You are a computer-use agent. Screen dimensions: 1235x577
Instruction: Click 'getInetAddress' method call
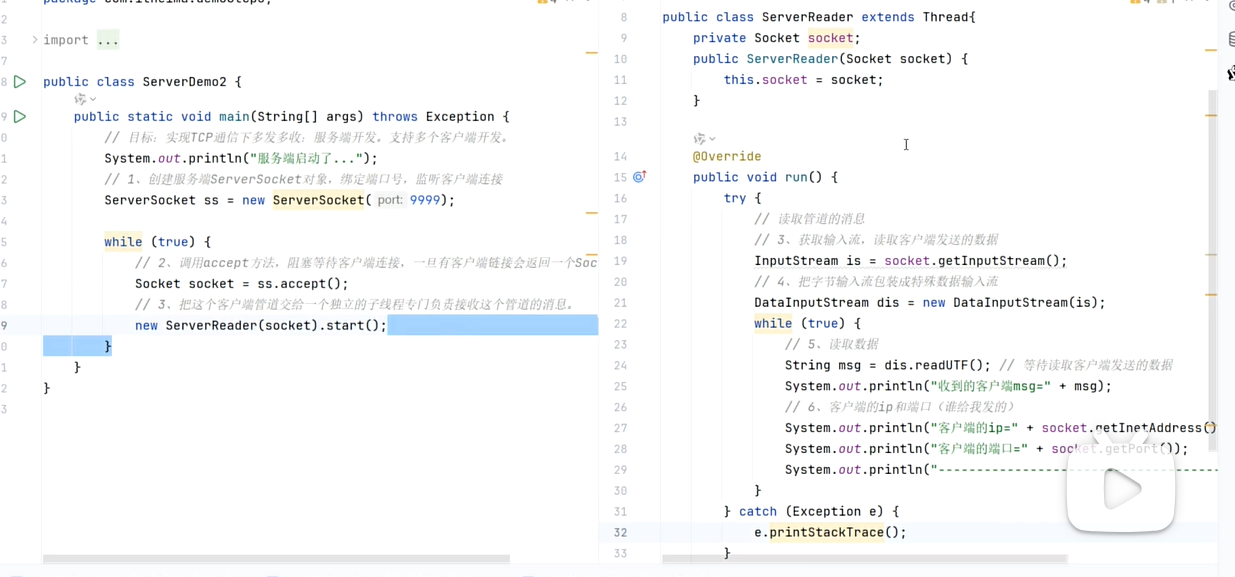(1148, 428)
